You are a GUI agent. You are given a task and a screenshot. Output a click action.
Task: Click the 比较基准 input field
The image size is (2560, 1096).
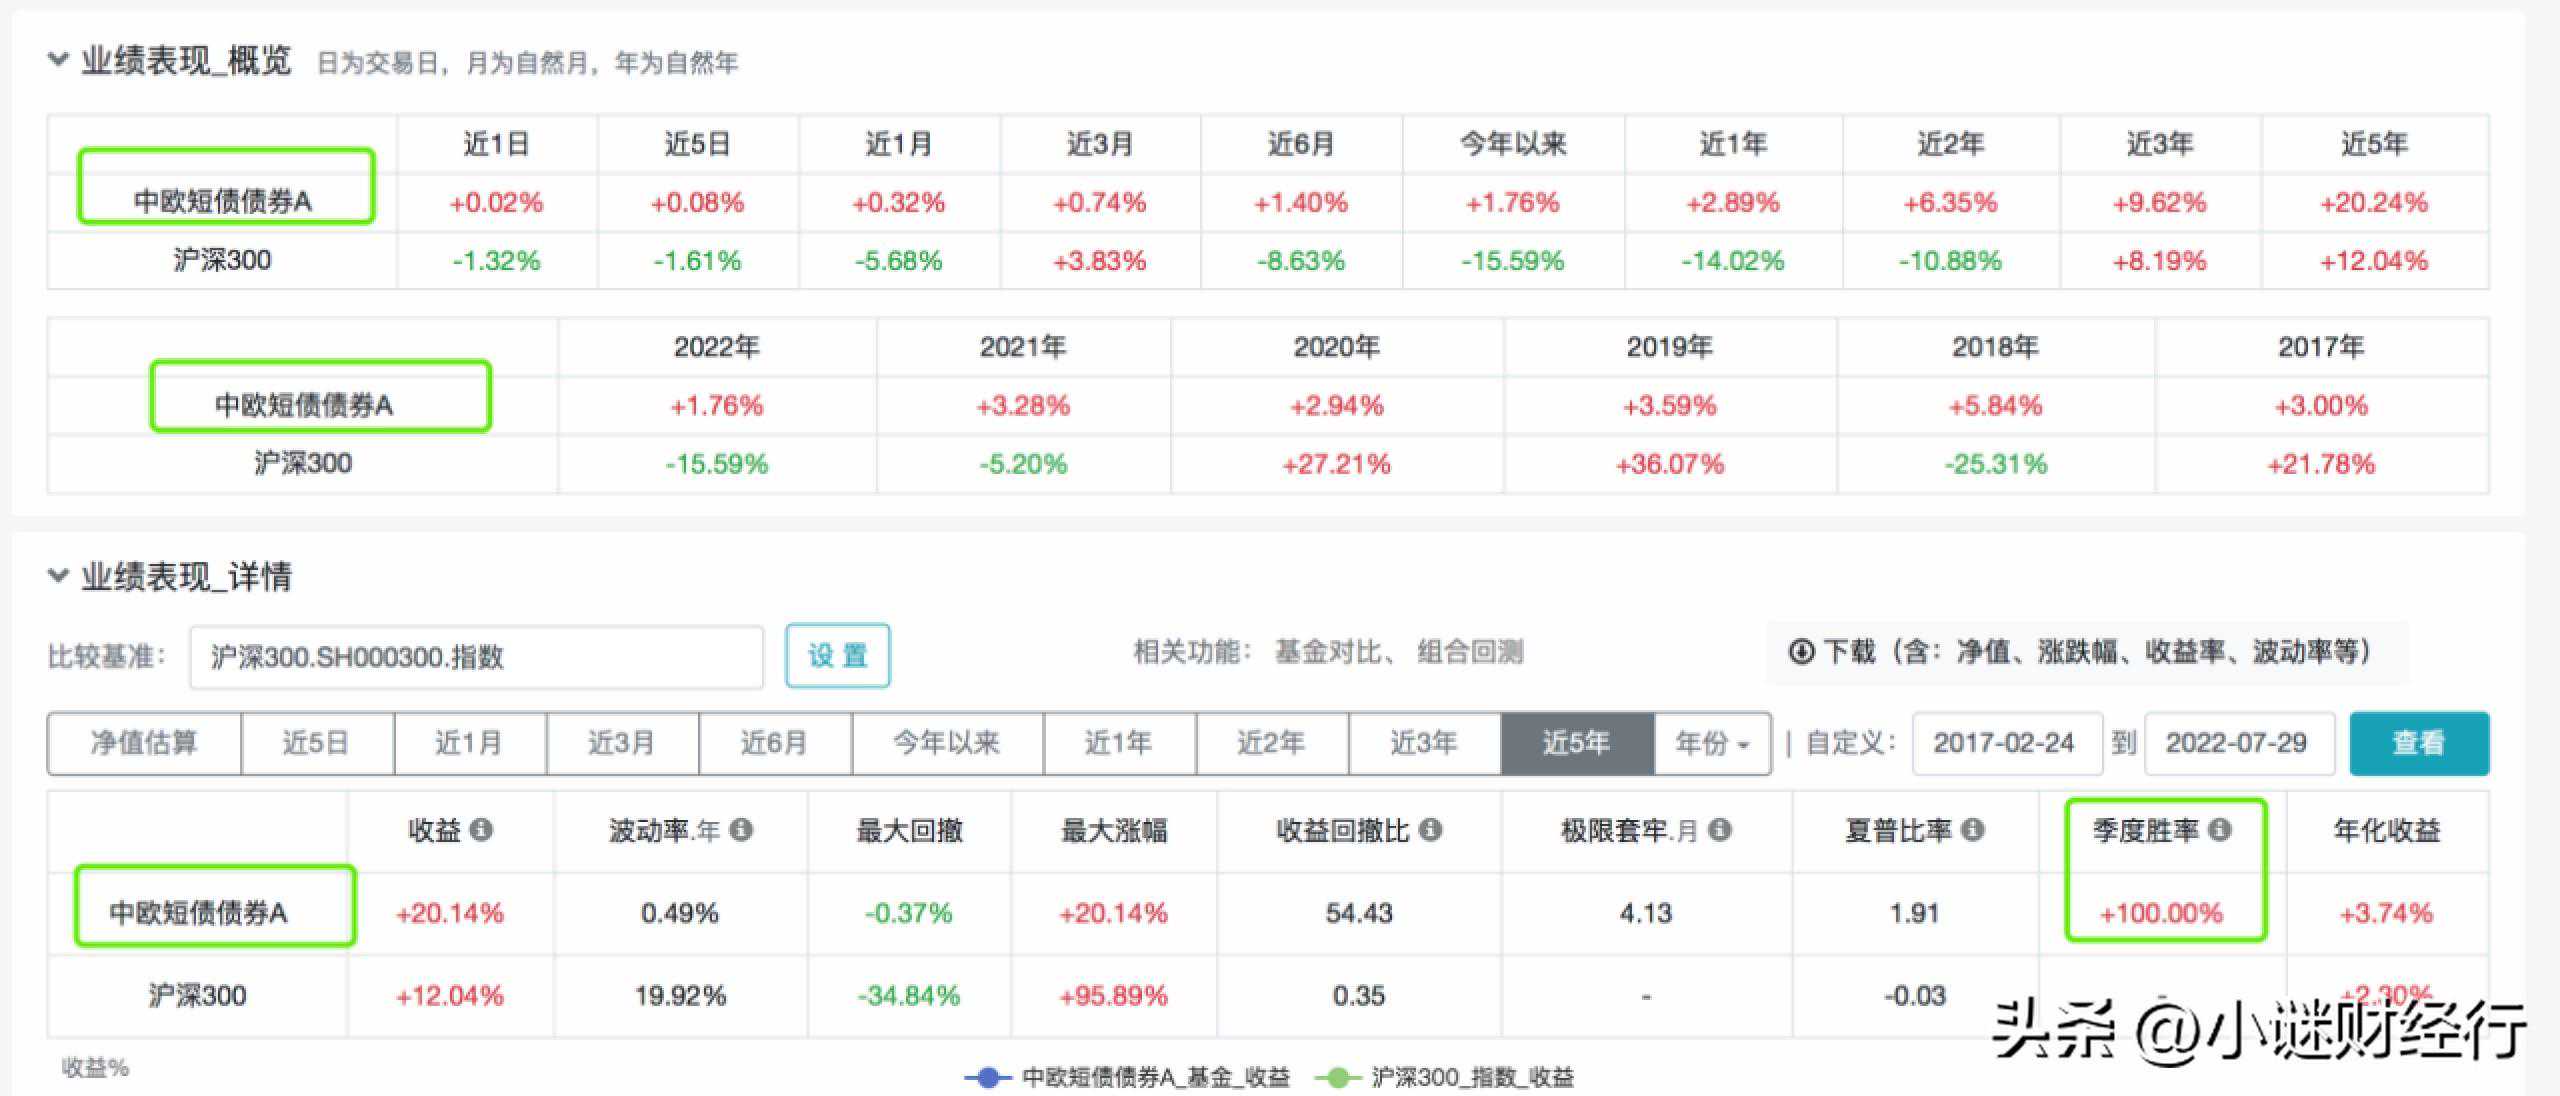[x=476, y=657]
